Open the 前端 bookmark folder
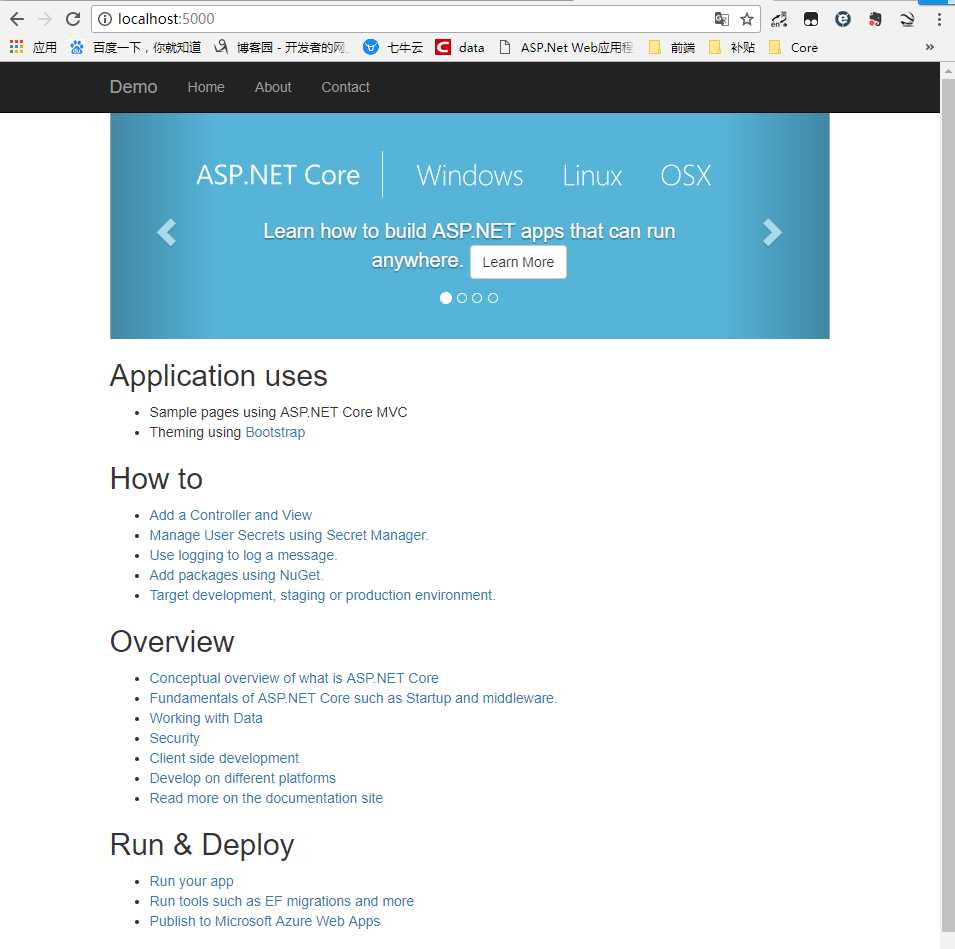The width and height of the screenshot is (955, 949). (x=672, y=47)
